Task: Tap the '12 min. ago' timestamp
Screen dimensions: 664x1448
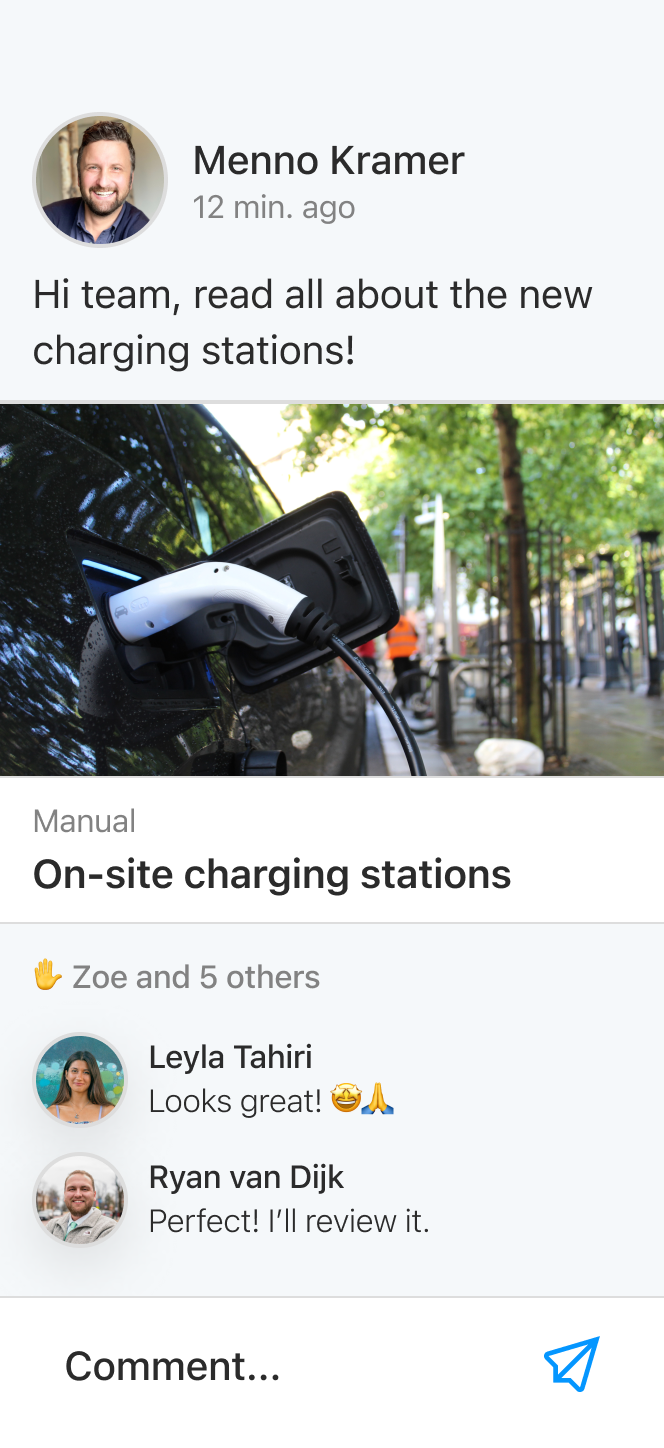Action: click(x=274, y=207)
